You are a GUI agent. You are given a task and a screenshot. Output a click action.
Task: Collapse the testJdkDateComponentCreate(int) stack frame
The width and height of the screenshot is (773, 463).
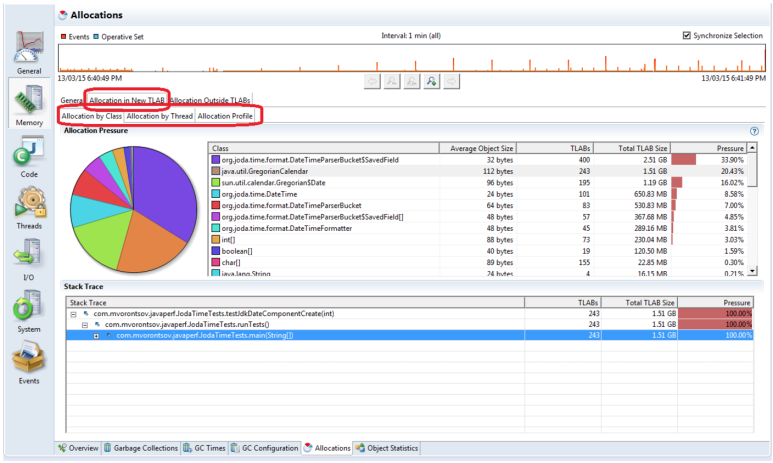(73, 314)
